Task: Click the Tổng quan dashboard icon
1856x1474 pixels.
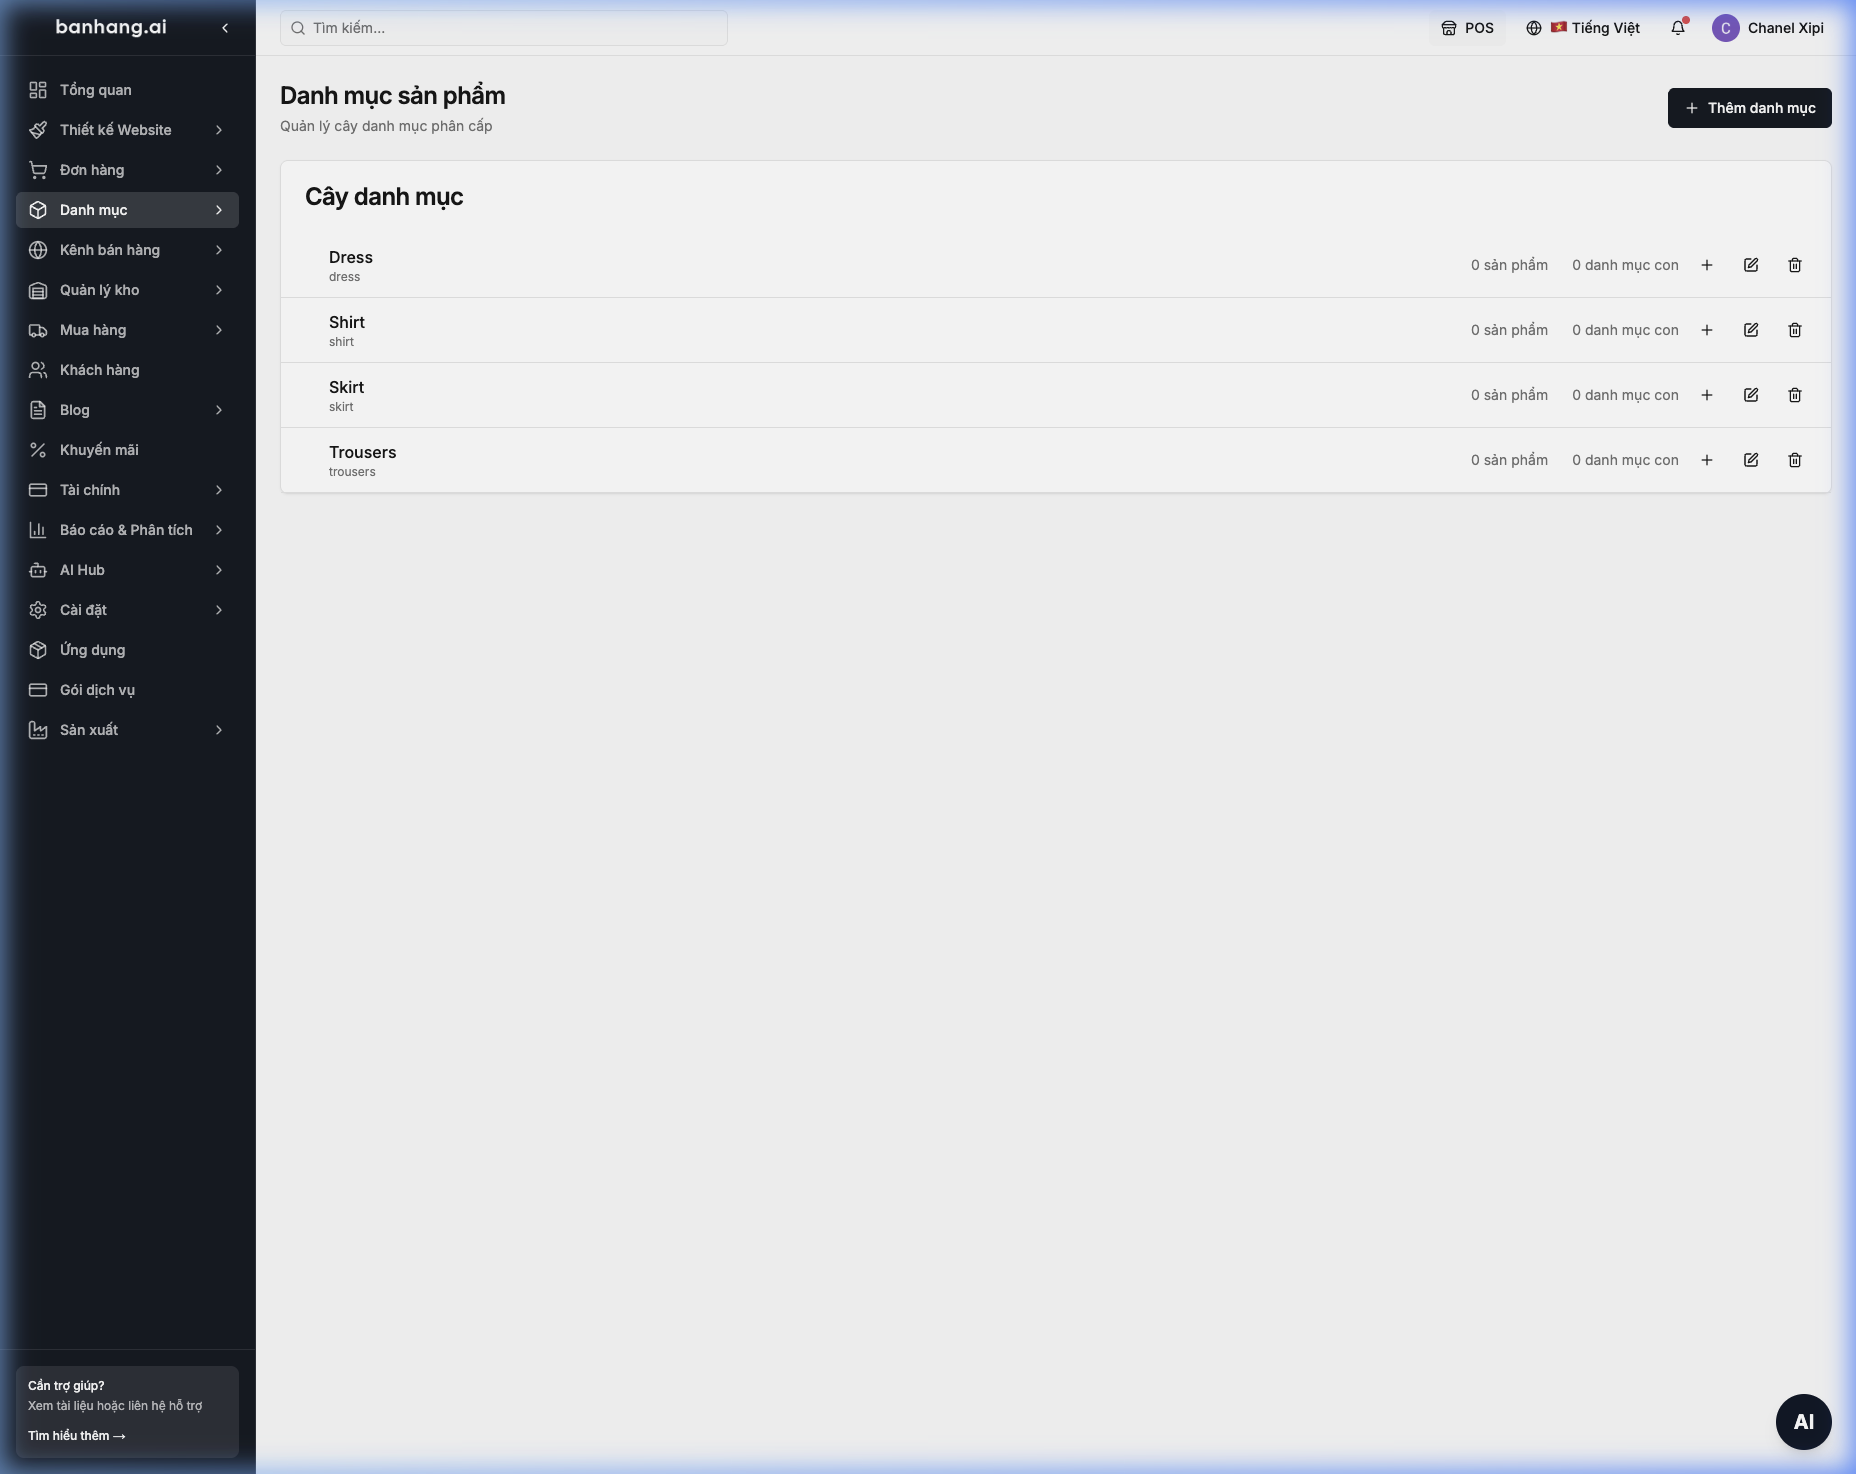Action: [38, 90]
